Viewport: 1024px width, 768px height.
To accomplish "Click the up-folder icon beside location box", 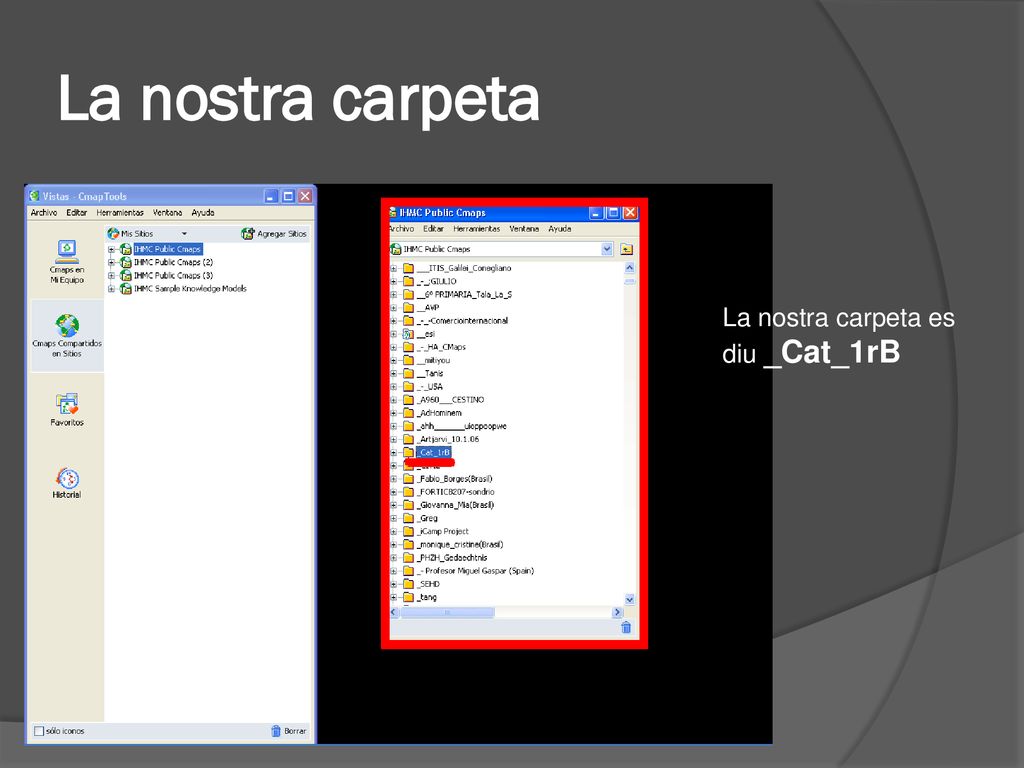I will point(626,249).
